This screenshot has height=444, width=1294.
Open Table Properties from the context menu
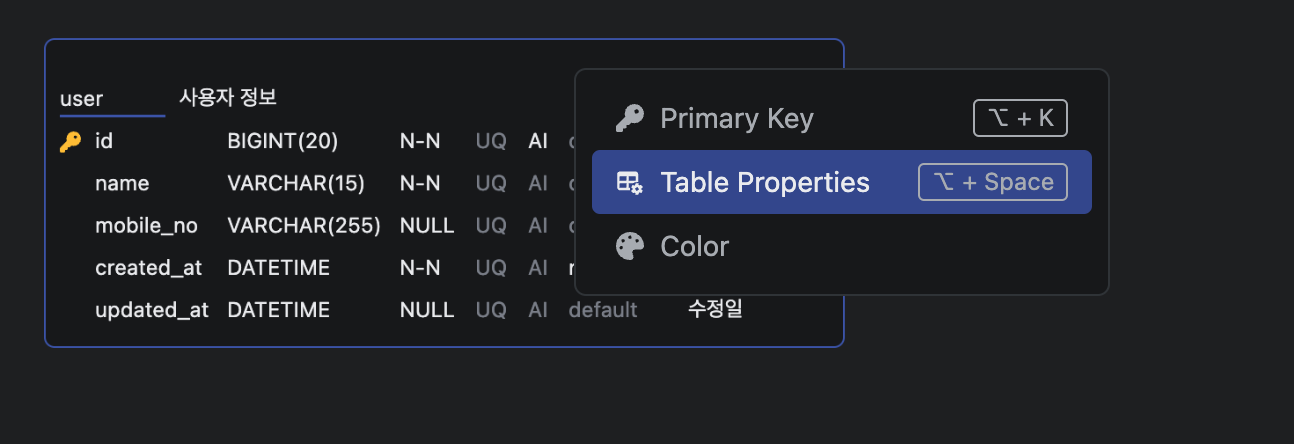[x=765, y=182]
